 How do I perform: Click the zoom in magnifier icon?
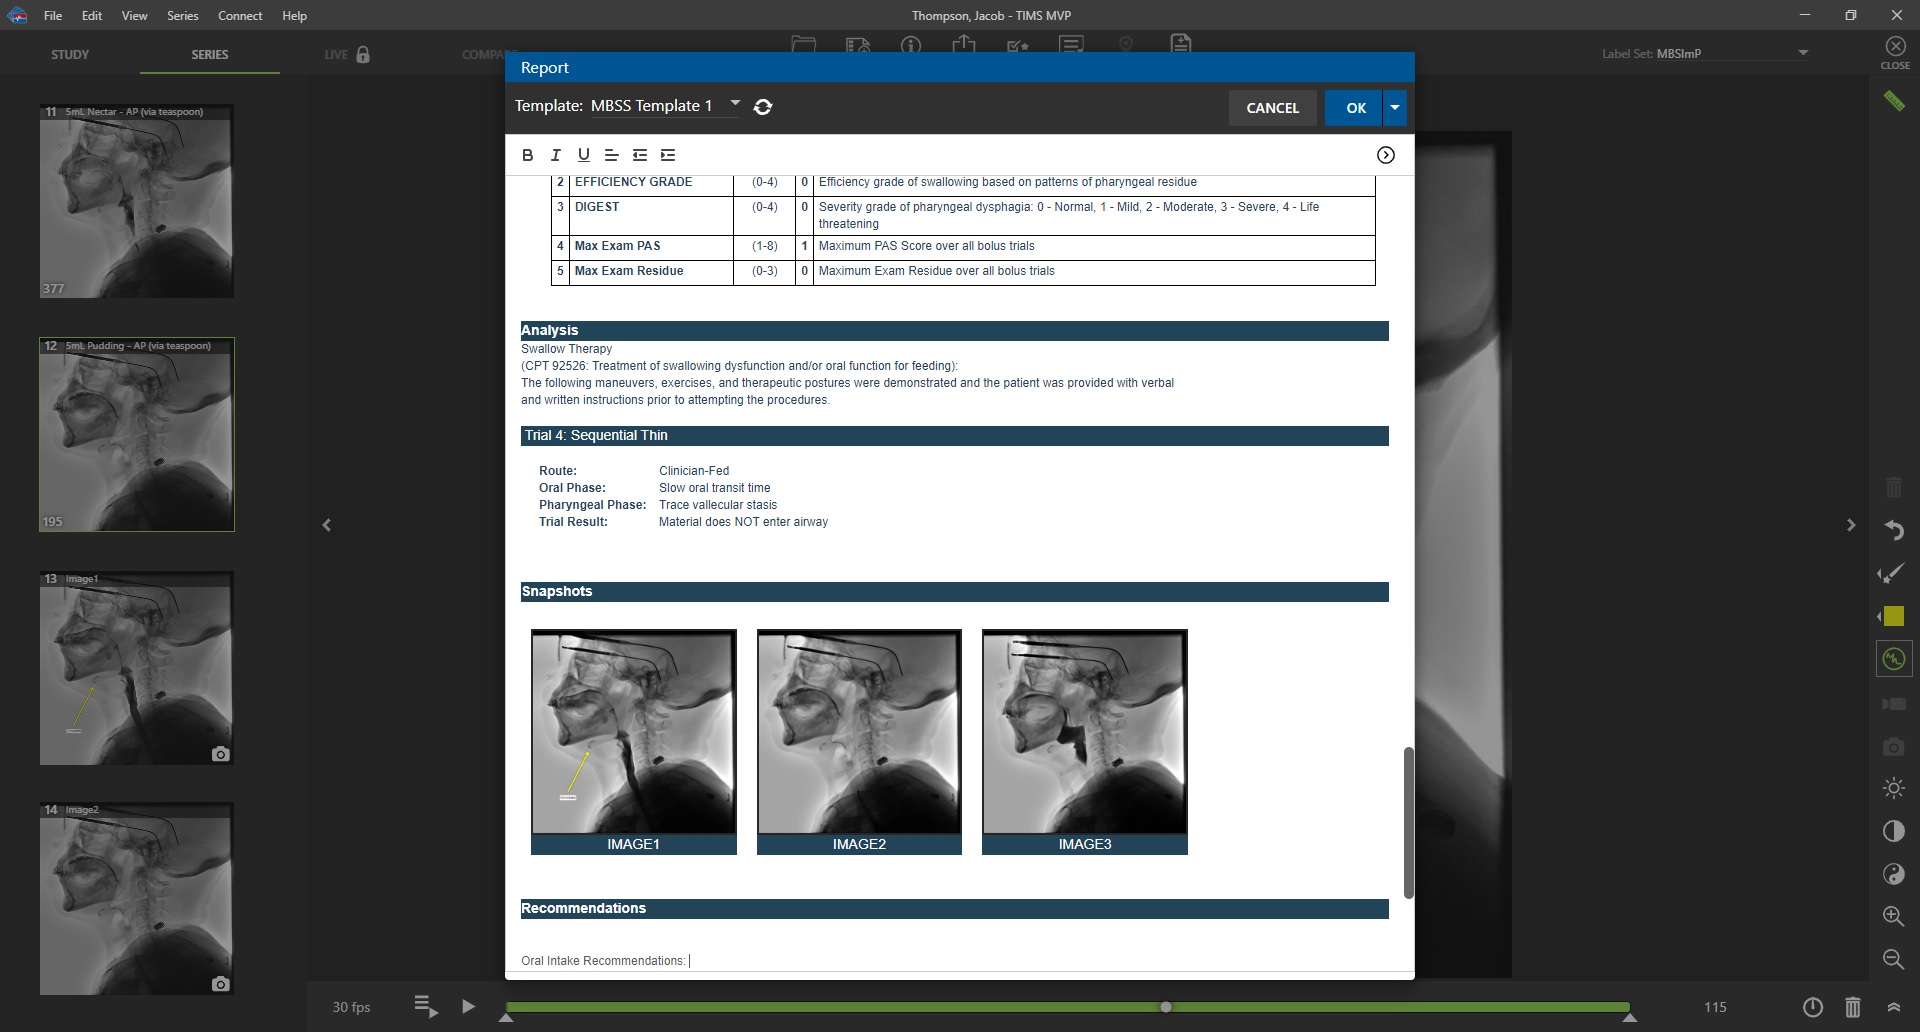coord(1893,916)
